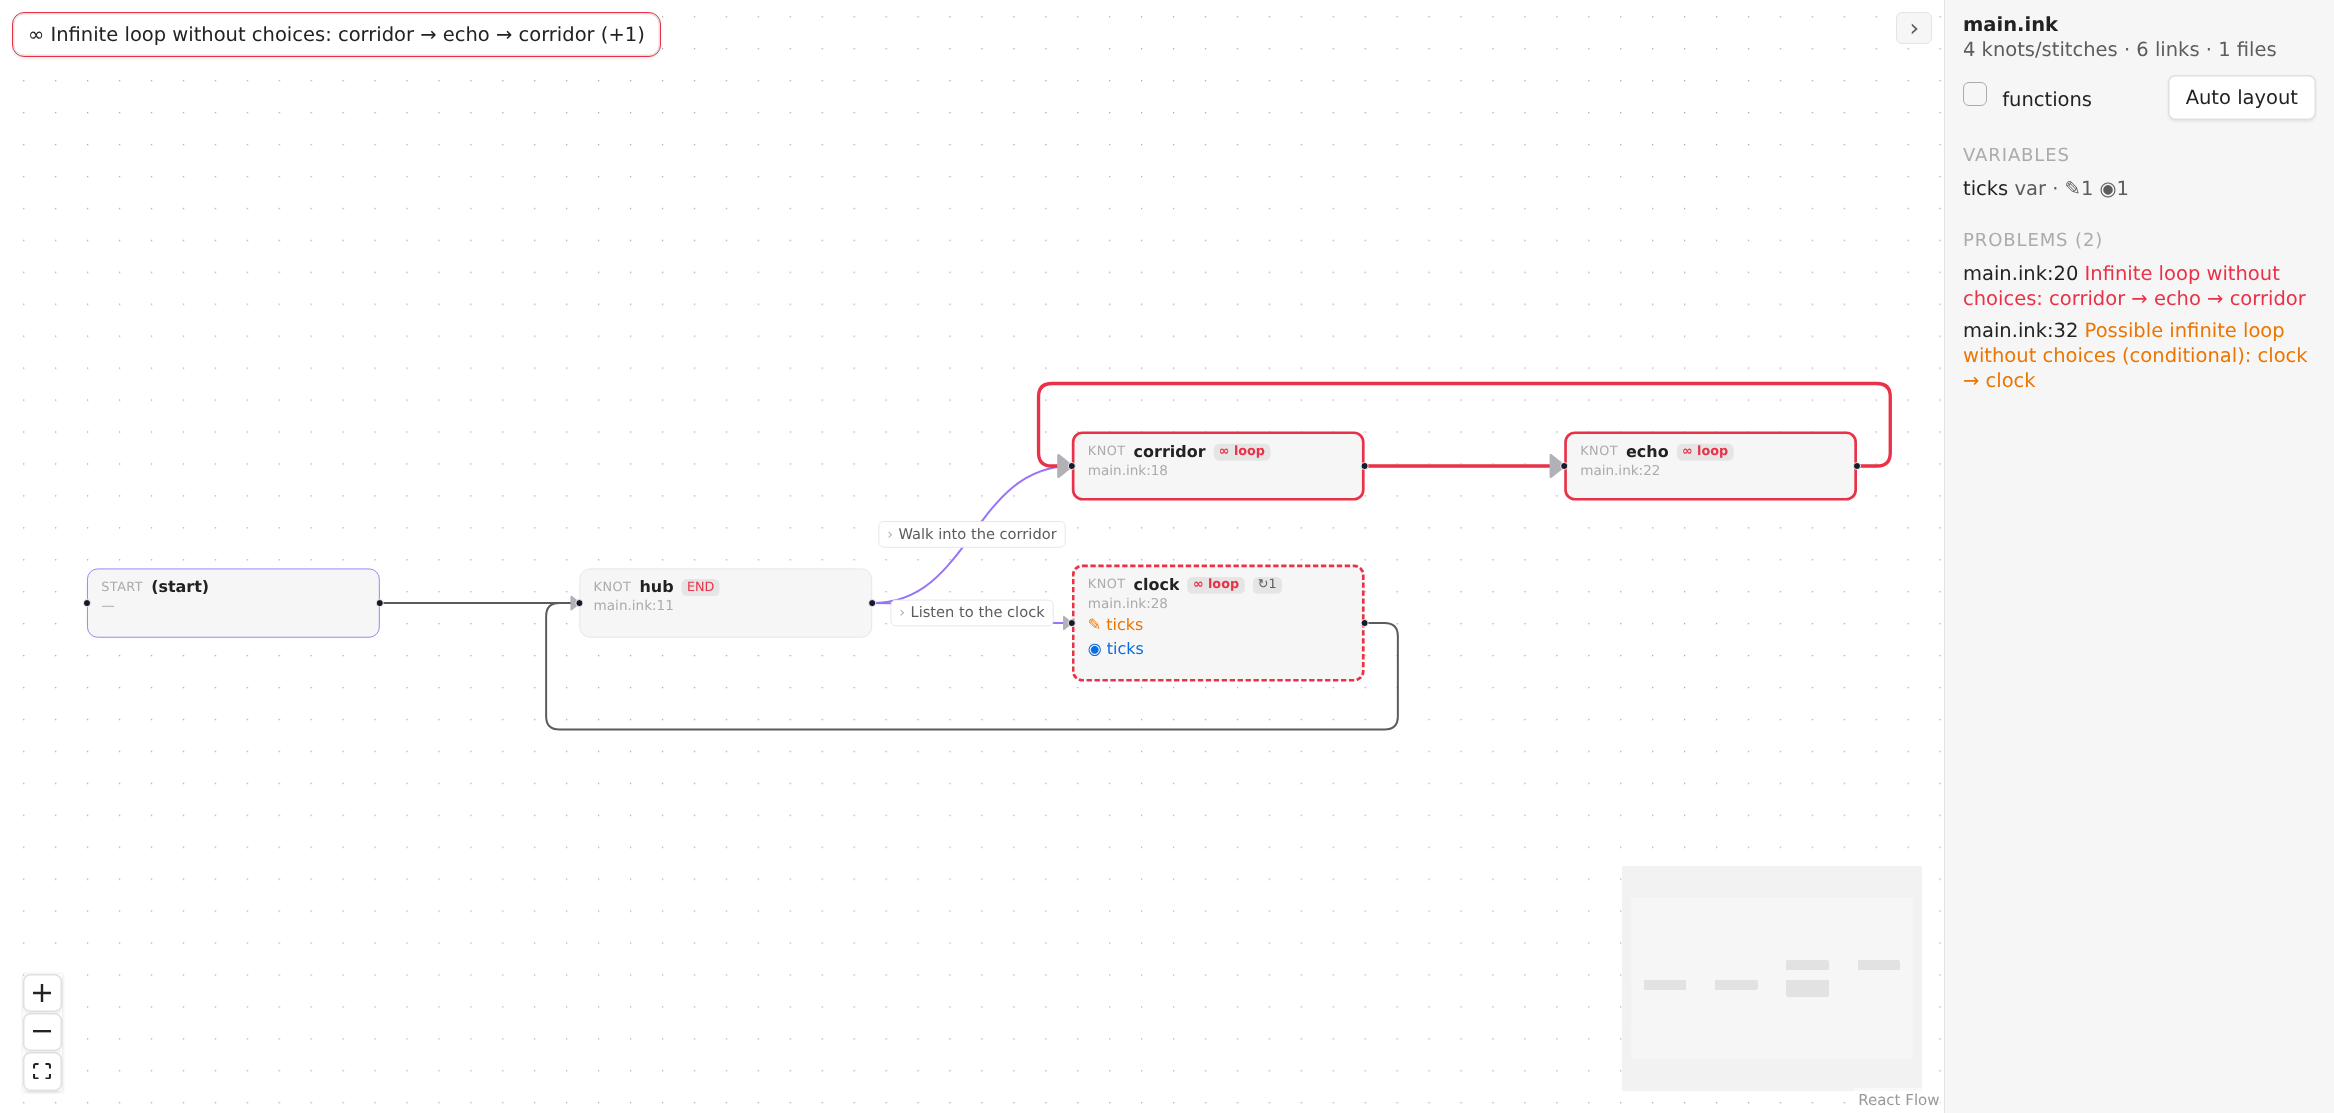Click the visit count badge on clock

[x=1267, y=584]
